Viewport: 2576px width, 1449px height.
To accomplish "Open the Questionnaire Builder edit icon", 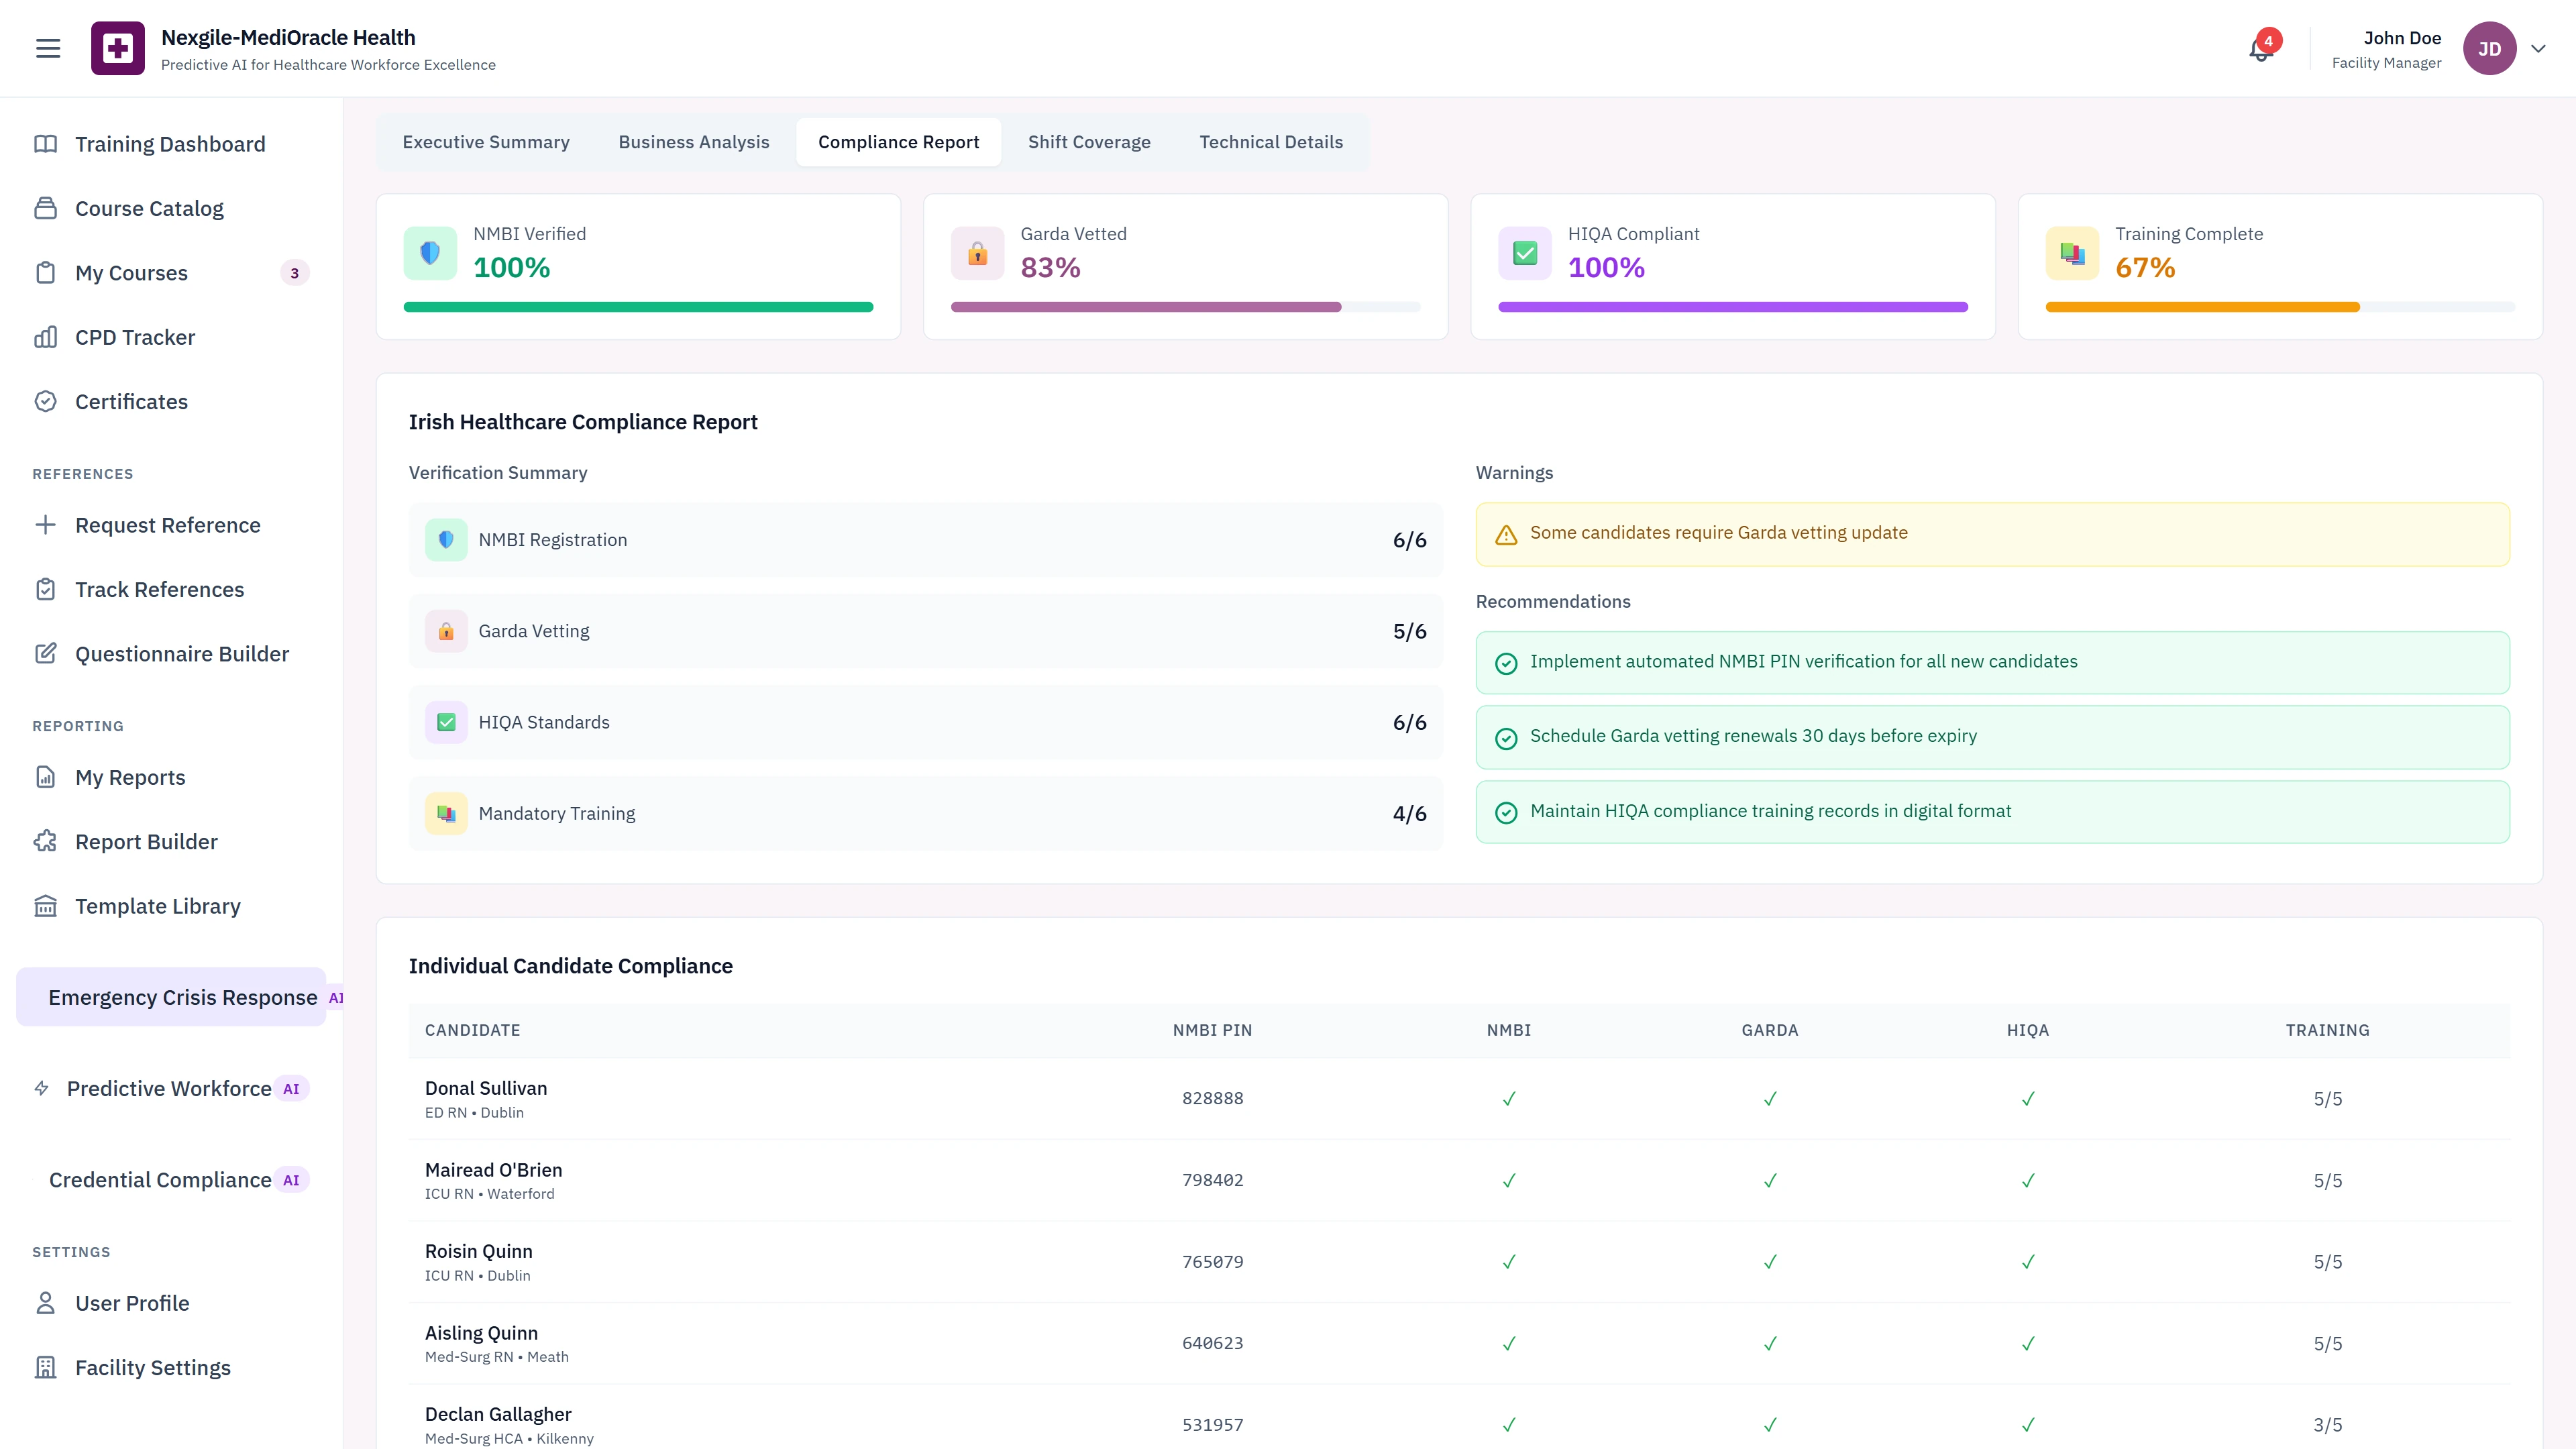I will click(x=45, y=653).
